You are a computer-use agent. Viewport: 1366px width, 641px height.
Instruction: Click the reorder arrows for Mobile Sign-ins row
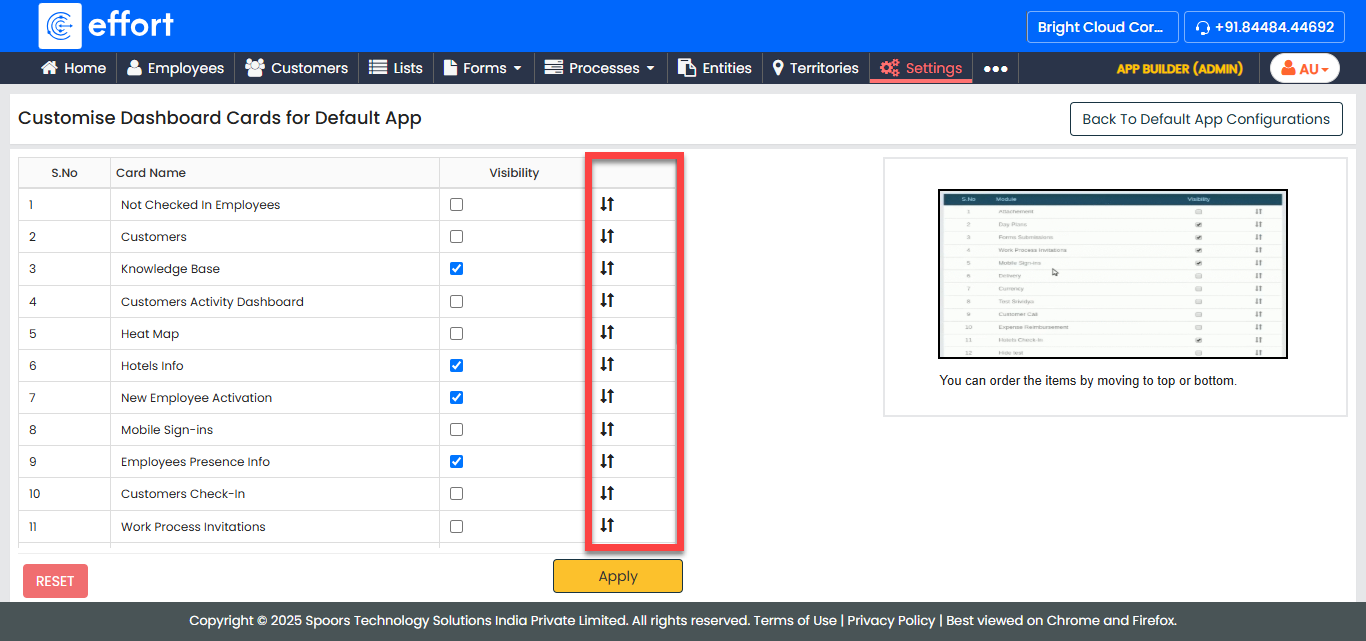(607, 429)
